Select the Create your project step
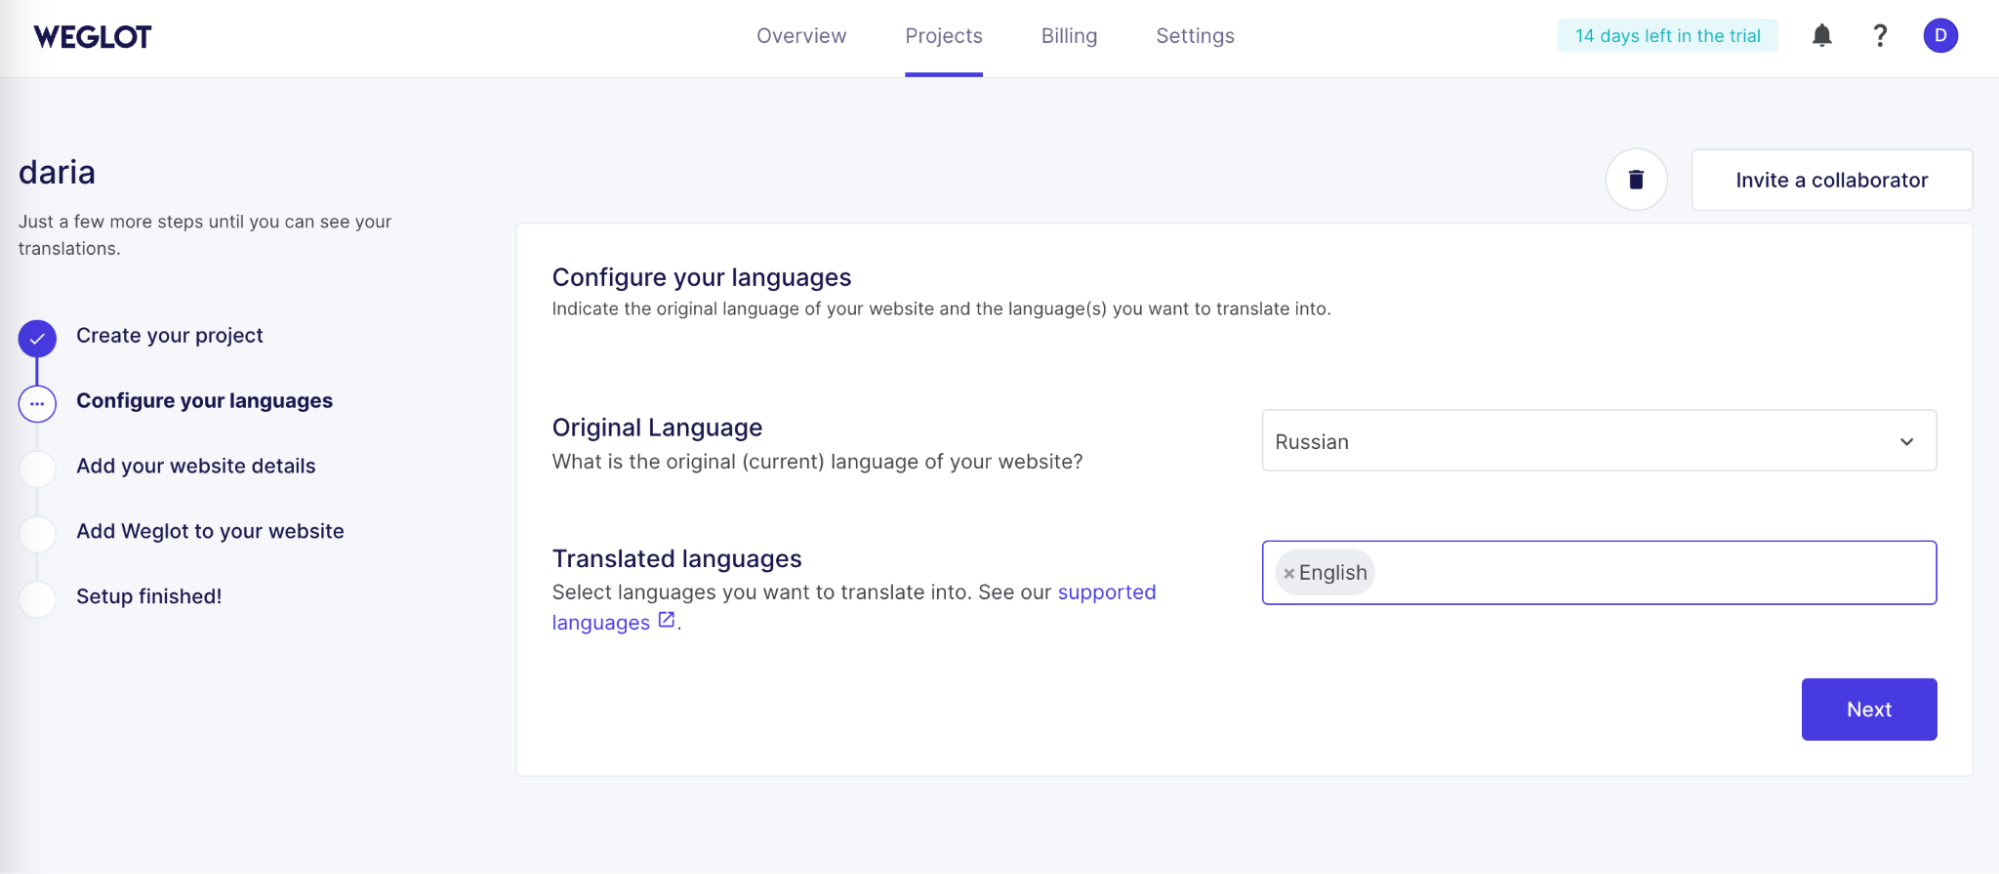 click(x=169, y=336)
